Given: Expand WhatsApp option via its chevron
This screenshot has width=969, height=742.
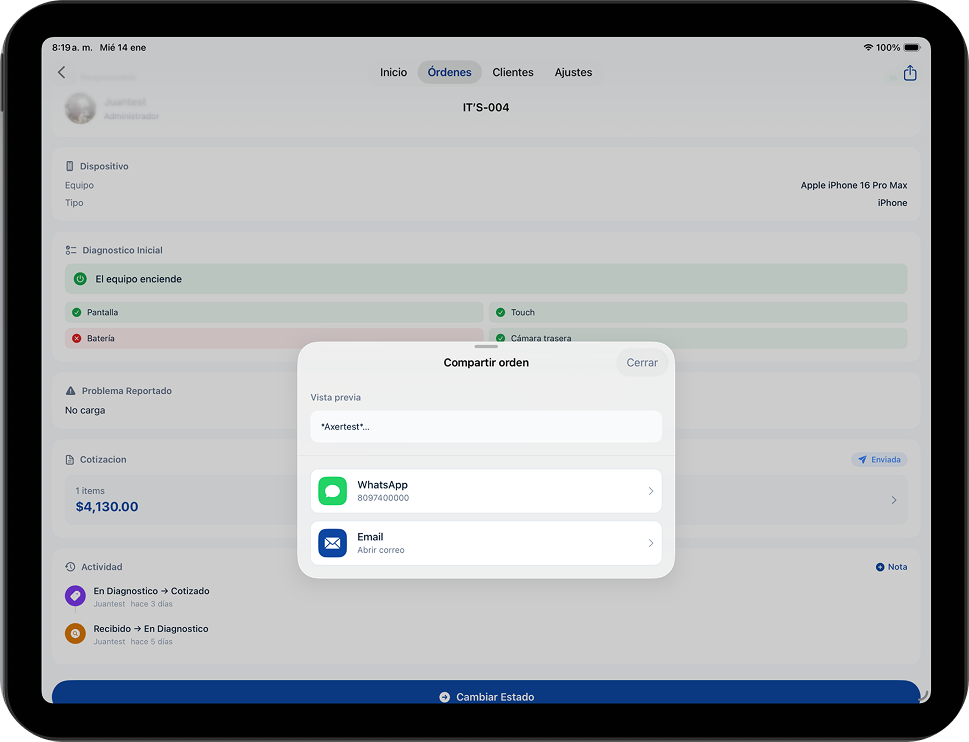Looking at the screenshot, I should coord(650,490).
